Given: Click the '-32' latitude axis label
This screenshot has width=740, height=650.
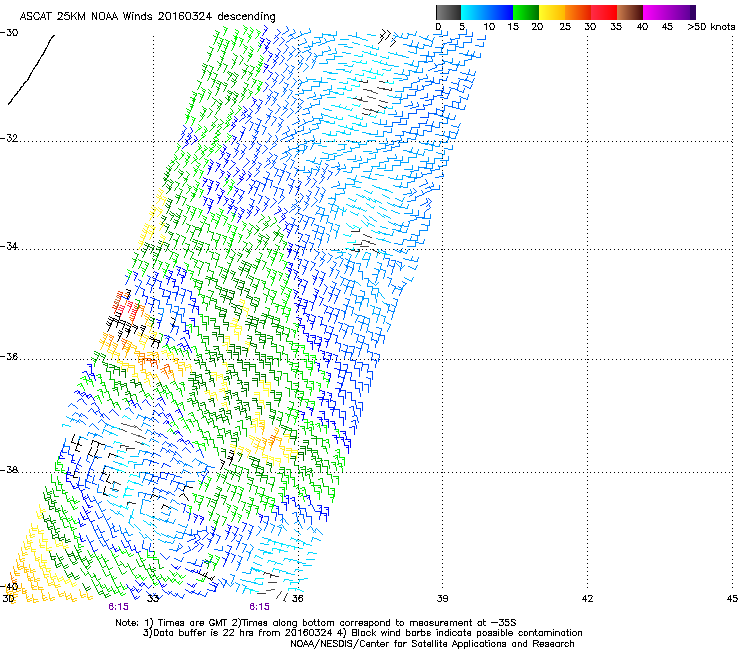Looking at the screenshot, I should (9, 138).
